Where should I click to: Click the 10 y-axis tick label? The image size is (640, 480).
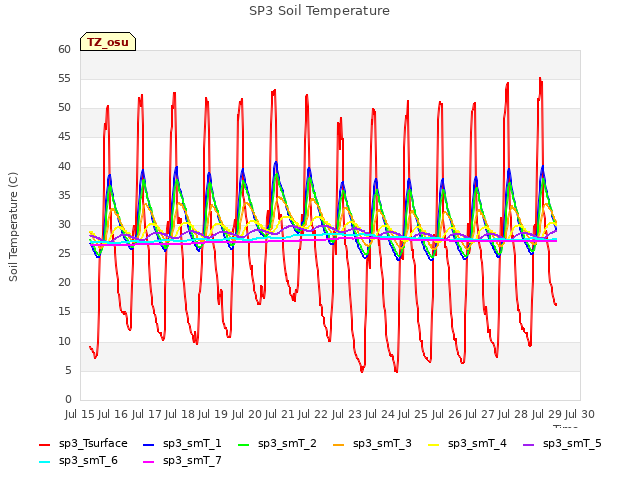[x=64, y=342]
